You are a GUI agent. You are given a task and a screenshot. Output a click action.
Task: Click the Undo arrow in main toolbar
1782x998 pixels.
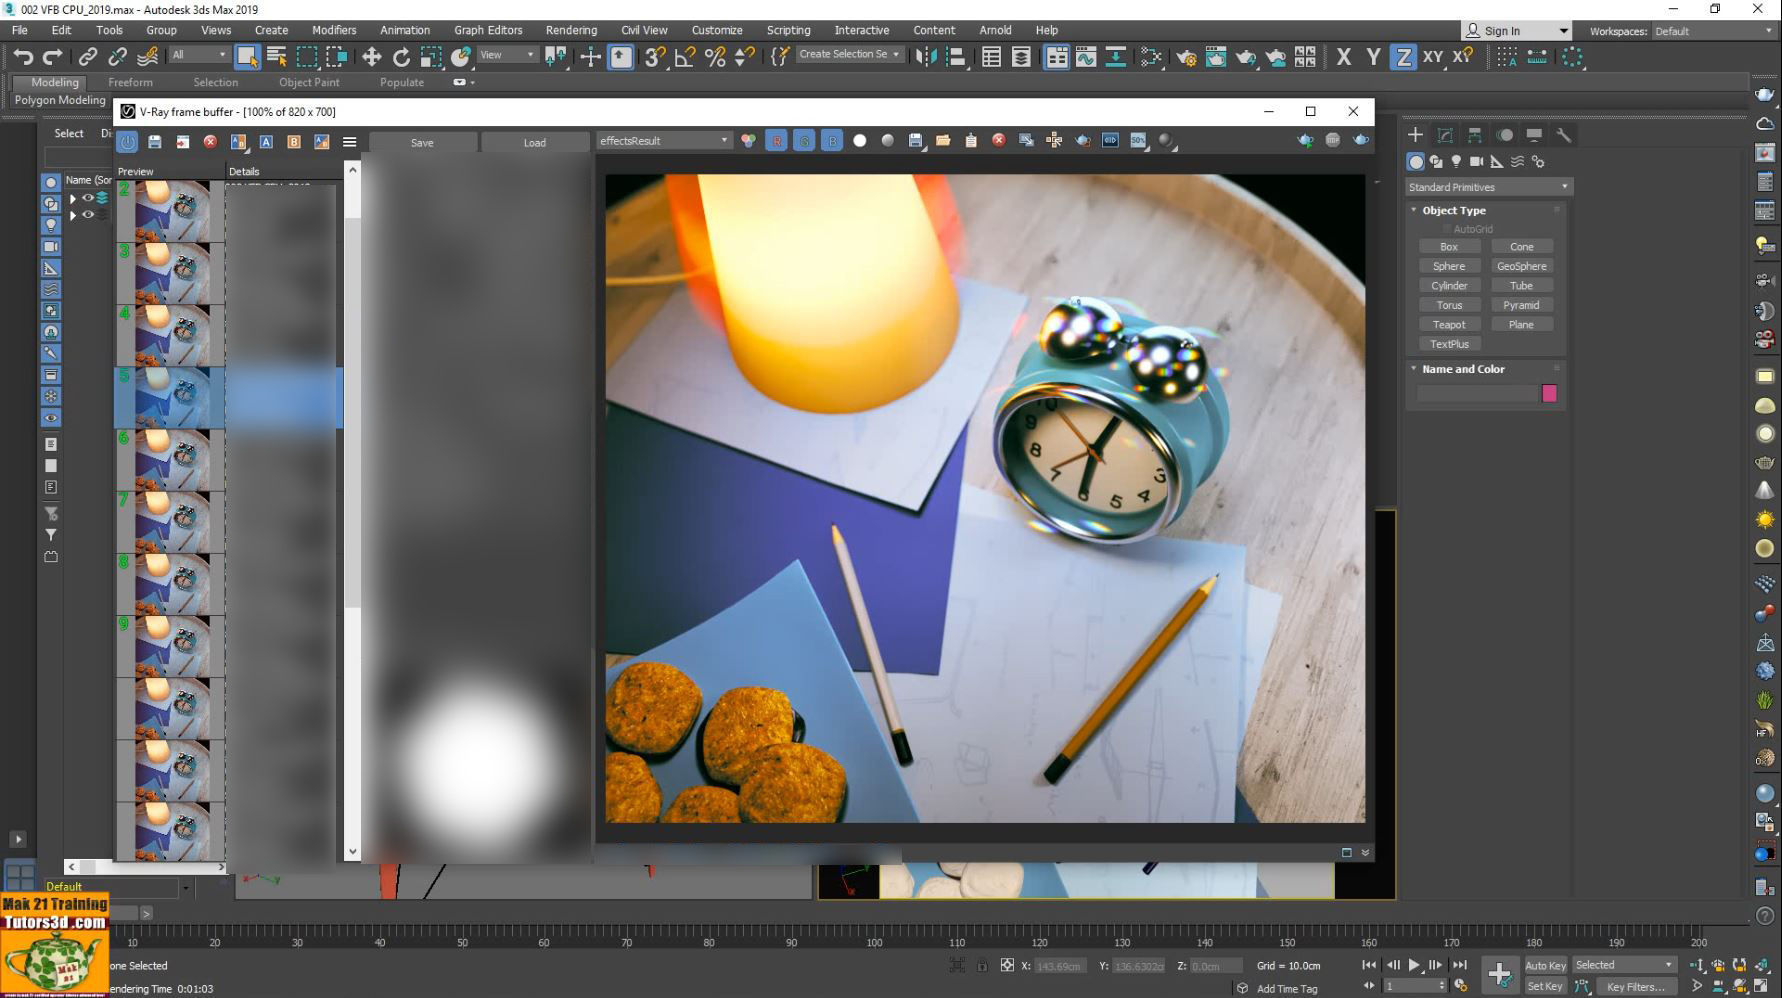(x=23, y=57)
